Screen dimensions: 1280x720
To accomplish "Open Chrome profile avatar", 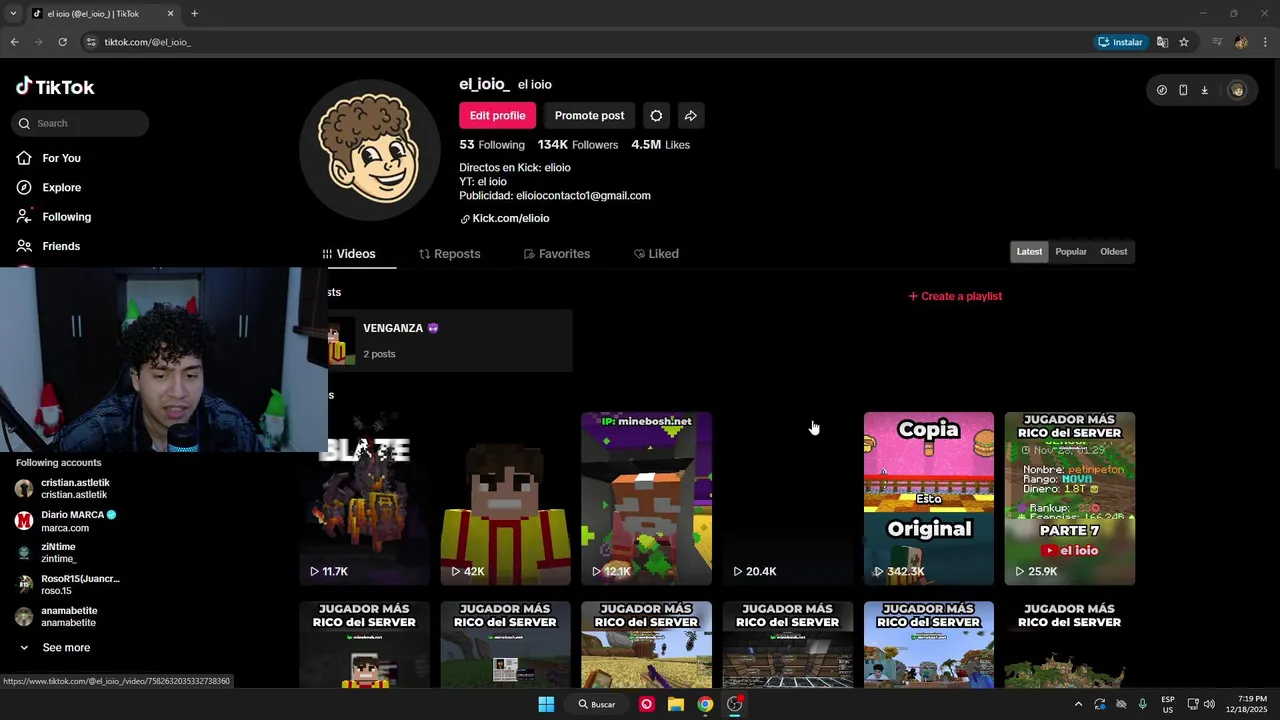I will click(1241, 42).
